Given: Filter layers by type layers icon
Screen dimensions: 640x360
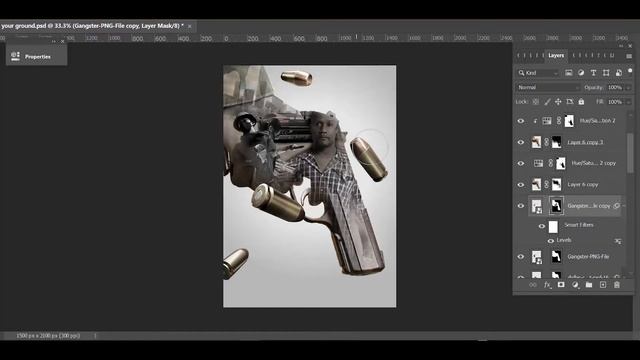Looking at the screenshot, I should tap(593, 73).
